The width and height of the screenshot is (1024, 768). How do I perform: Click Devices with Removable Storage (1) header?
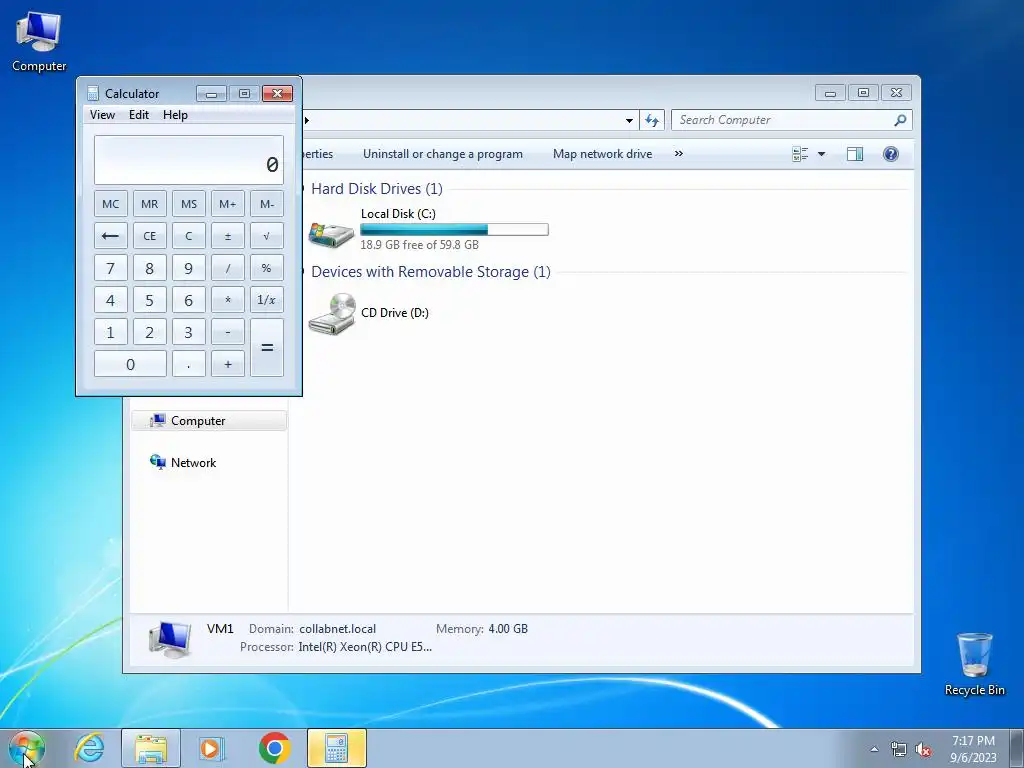431,272
